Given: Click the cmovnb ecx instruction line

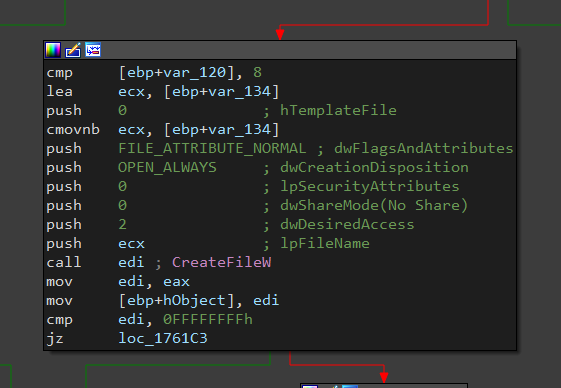Looking at the screenshot, I should [x=163, y=130].
